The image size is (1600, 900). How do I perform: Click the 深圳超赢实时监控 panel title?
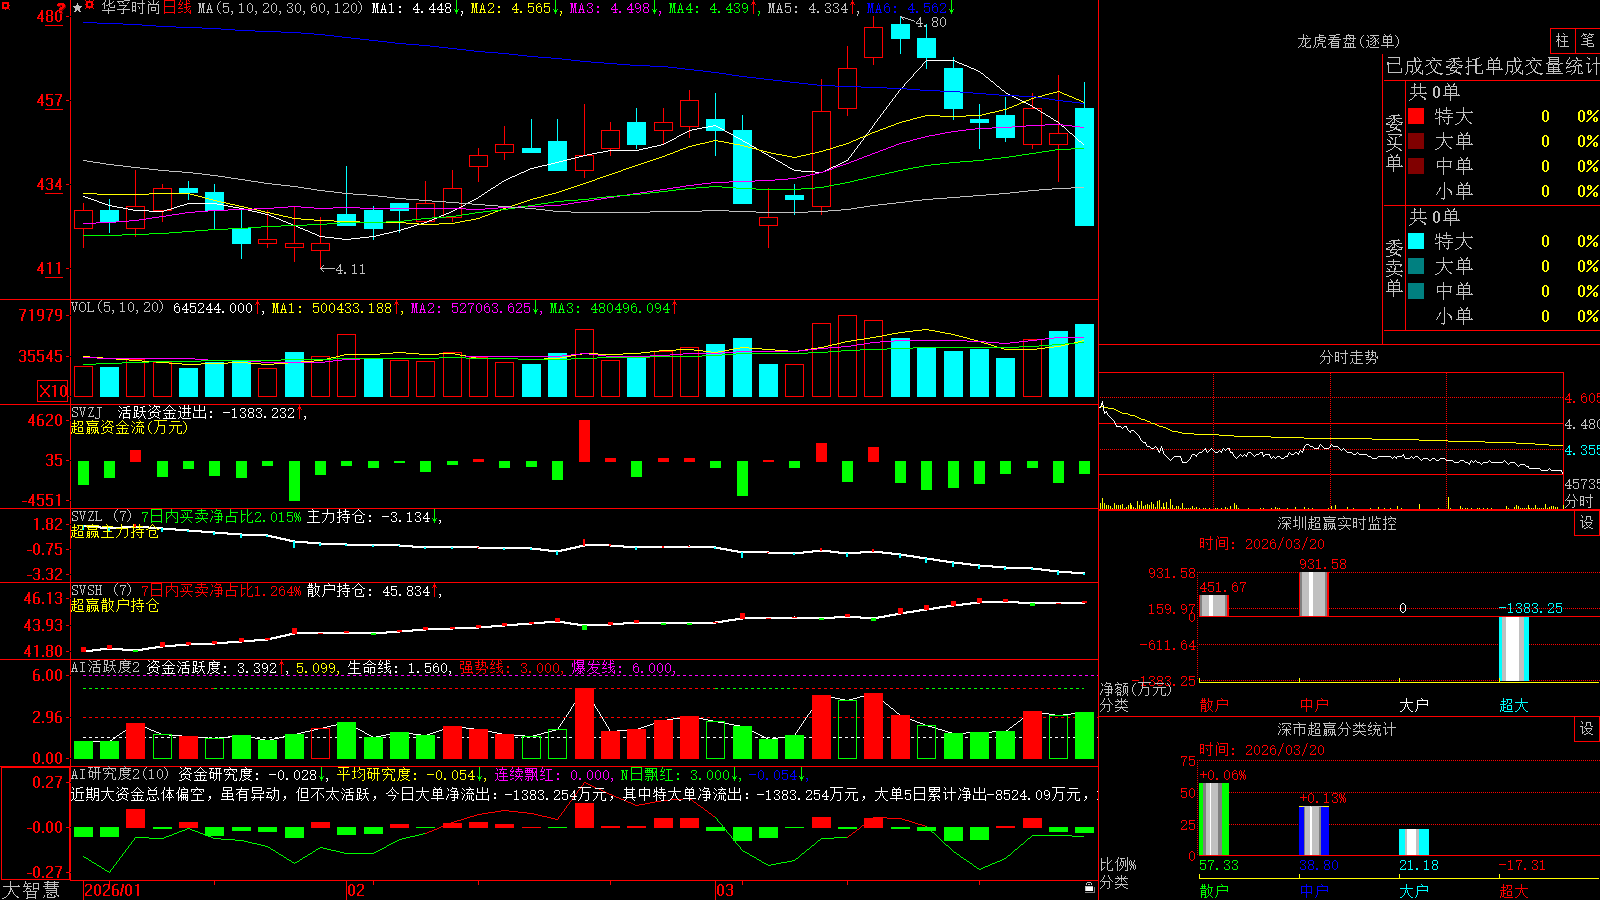click(1337, 523)
